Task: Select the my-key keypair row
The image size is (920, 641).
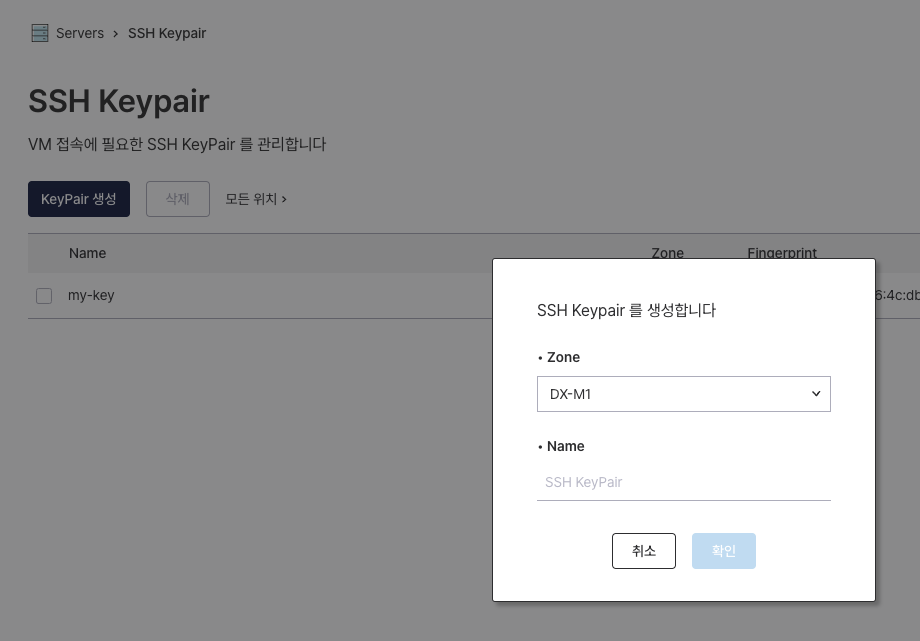Action: (x=91, y=295)
